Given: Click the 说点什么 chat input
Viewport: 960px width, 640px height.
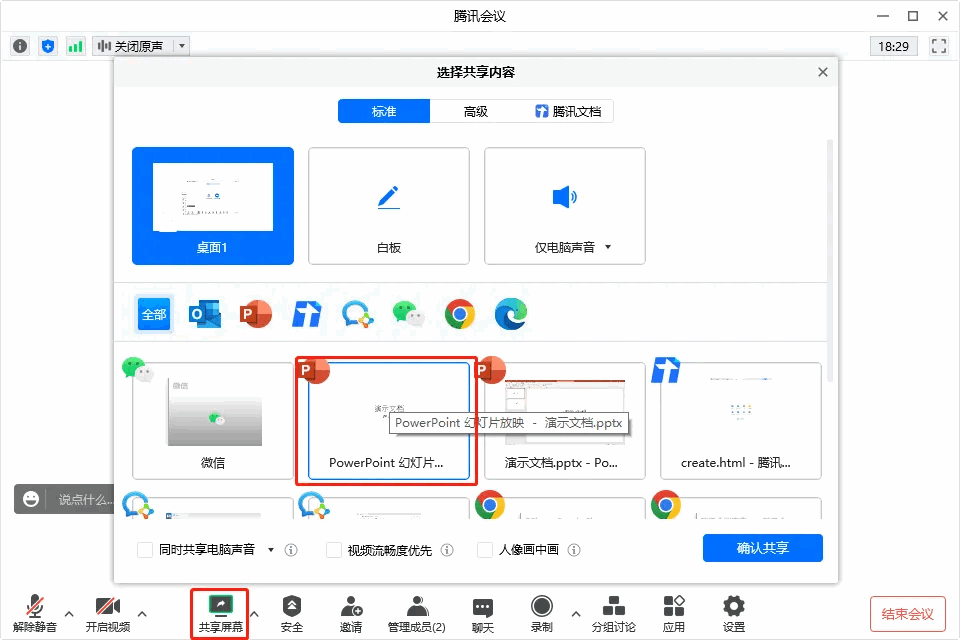Looking at the screenshot, I should pos(85,499).
